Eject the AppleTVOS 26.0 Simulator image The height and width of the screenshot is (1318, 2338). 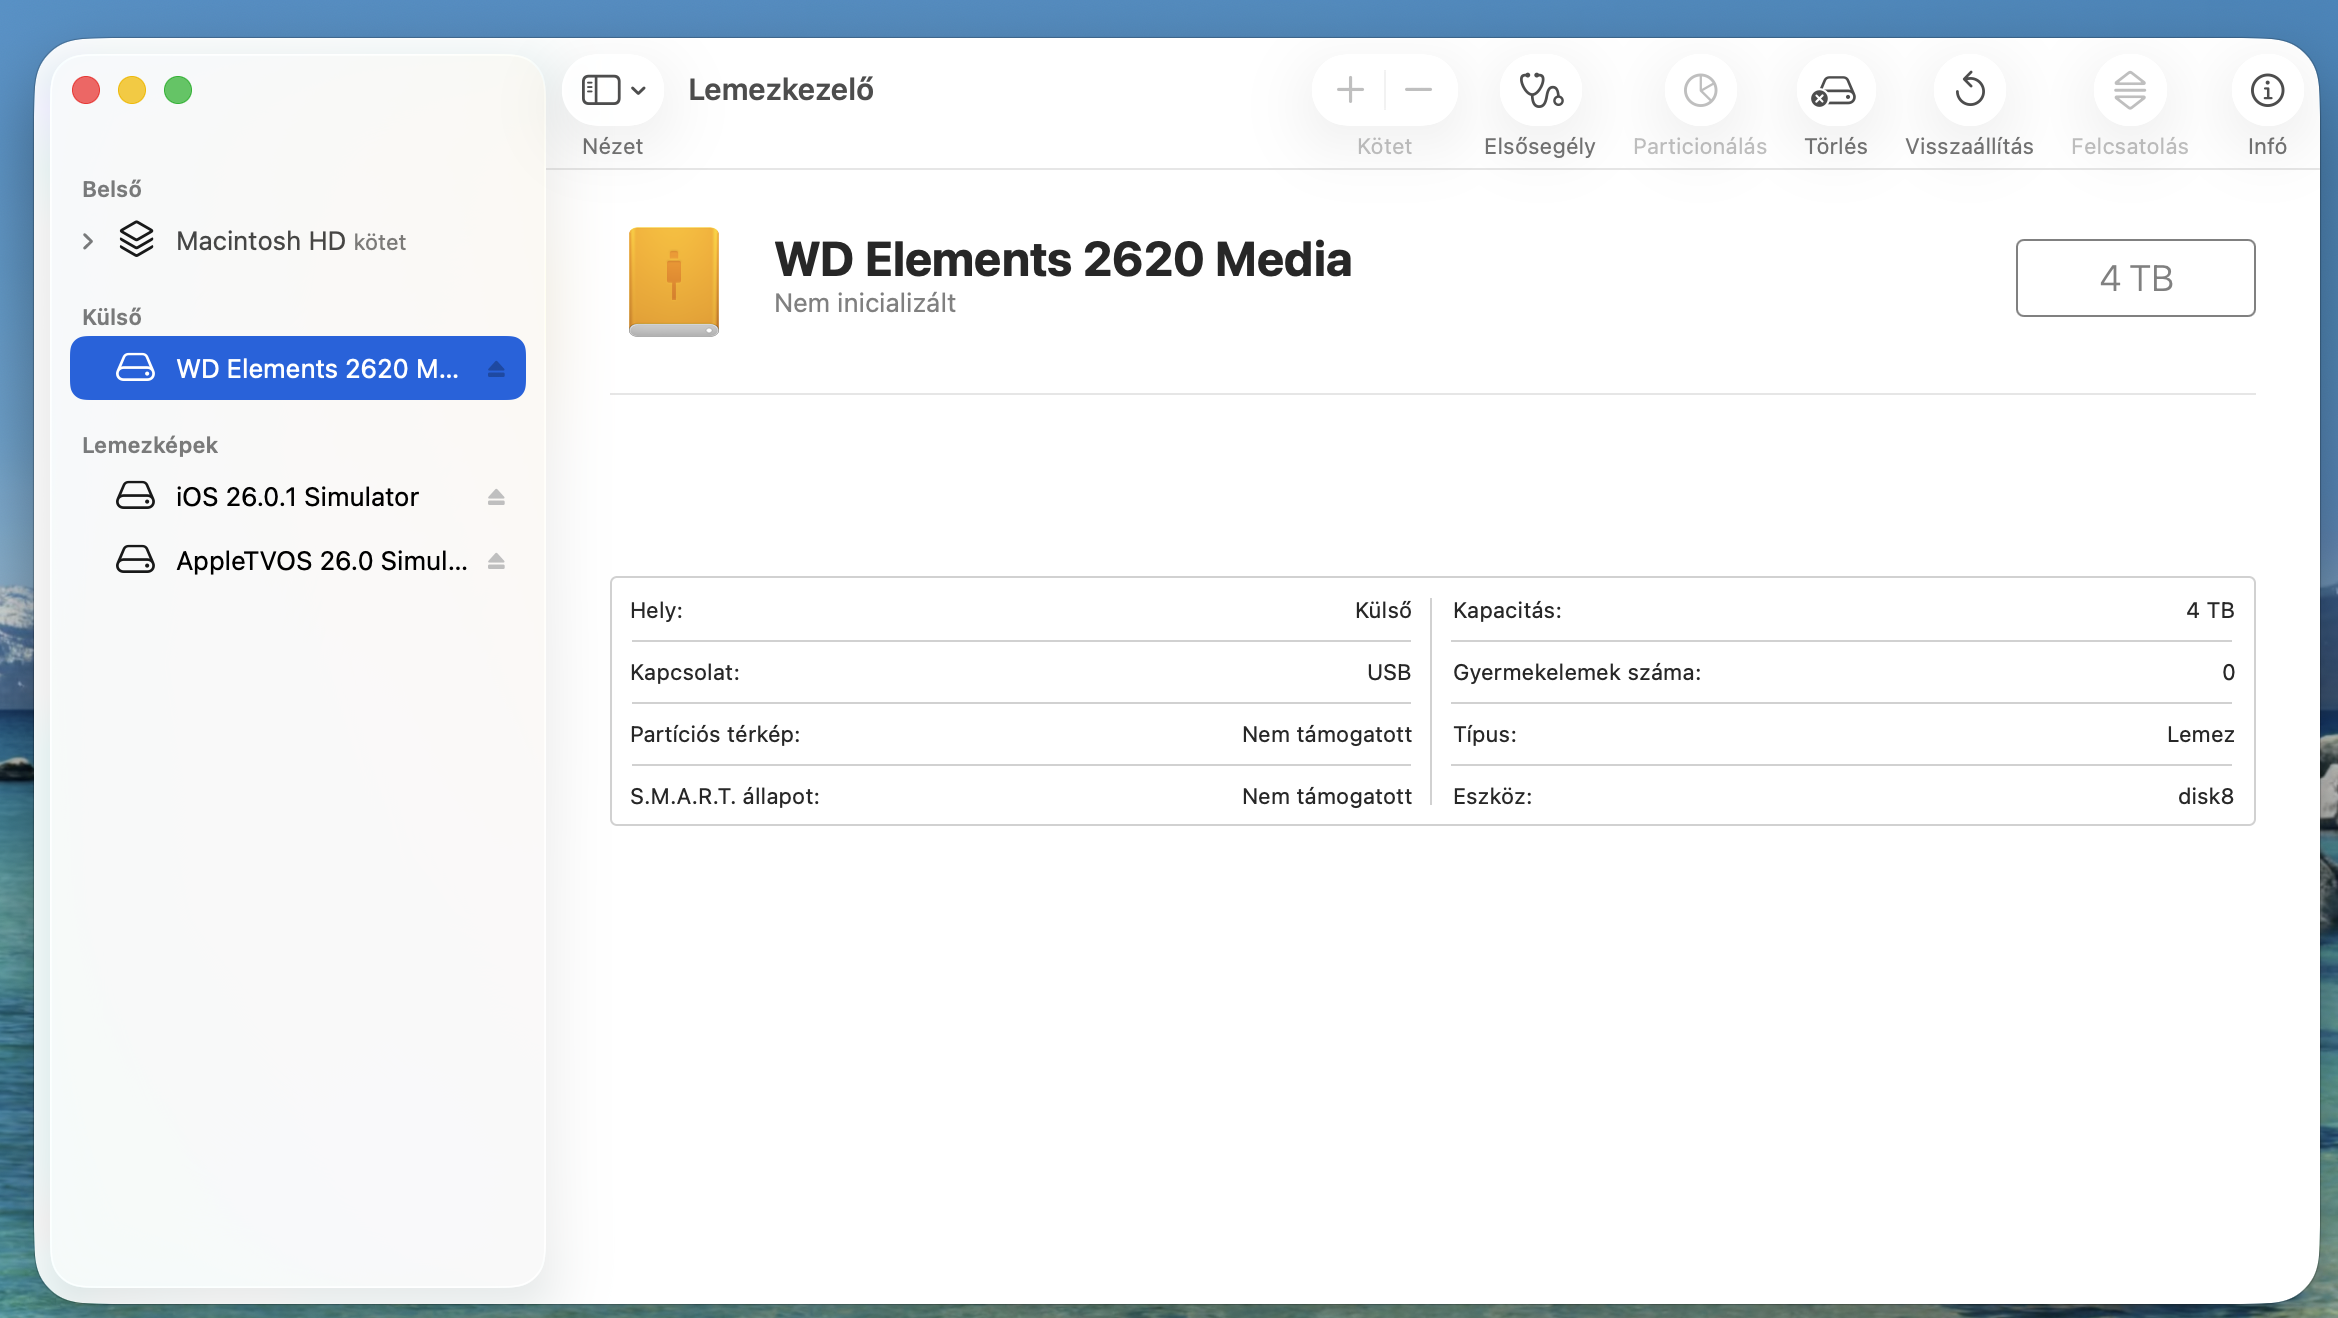point(496,561)
